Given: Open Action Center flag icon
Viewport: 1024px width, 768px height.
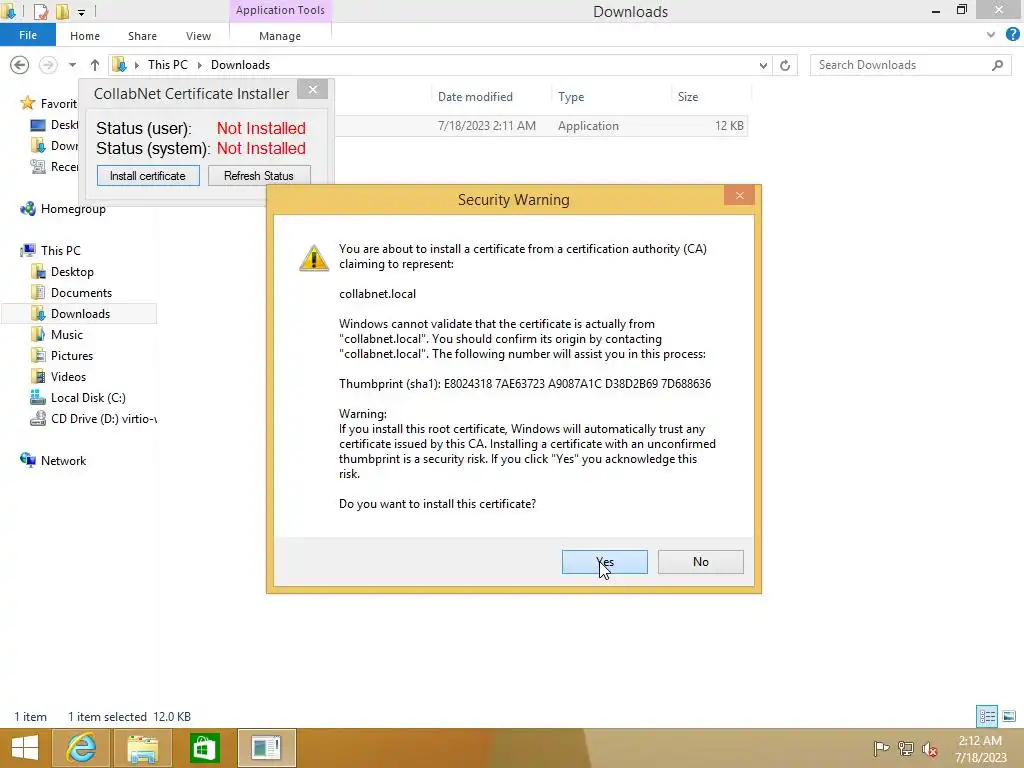Looking at the screenshot, I should pos(881,748).
